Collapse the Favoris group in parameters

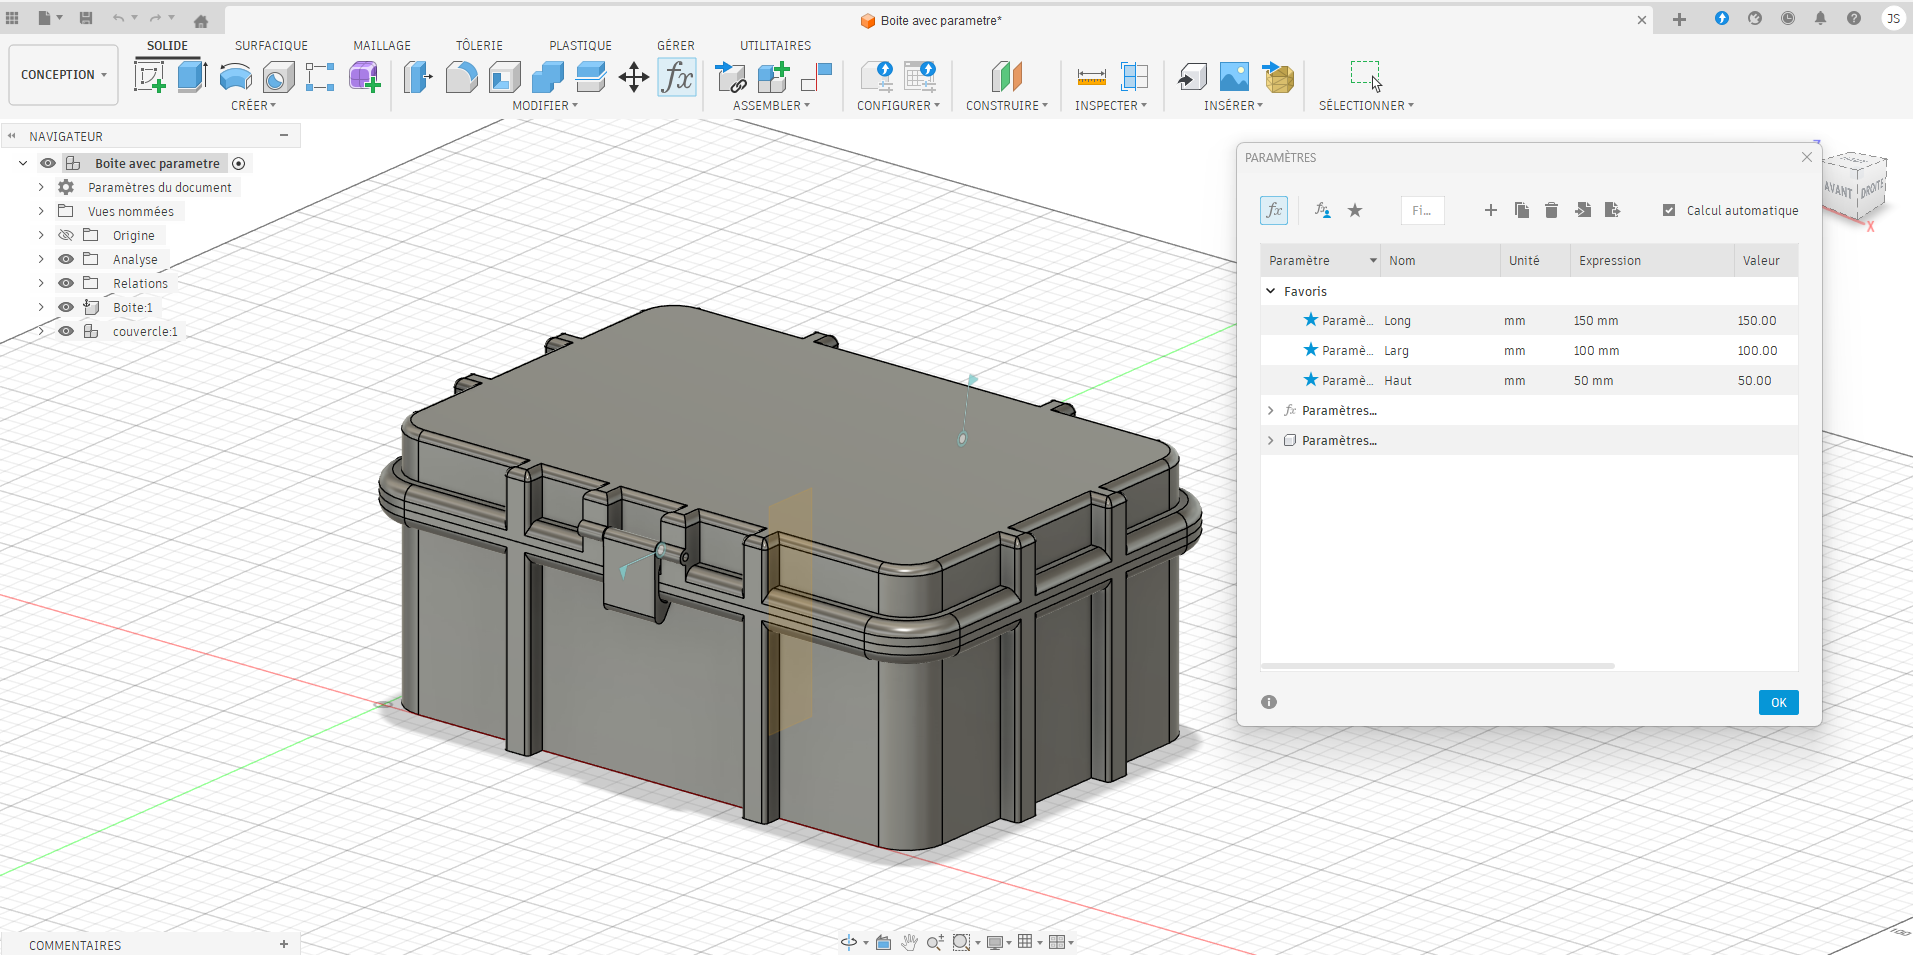click(x=1271, y=291)
